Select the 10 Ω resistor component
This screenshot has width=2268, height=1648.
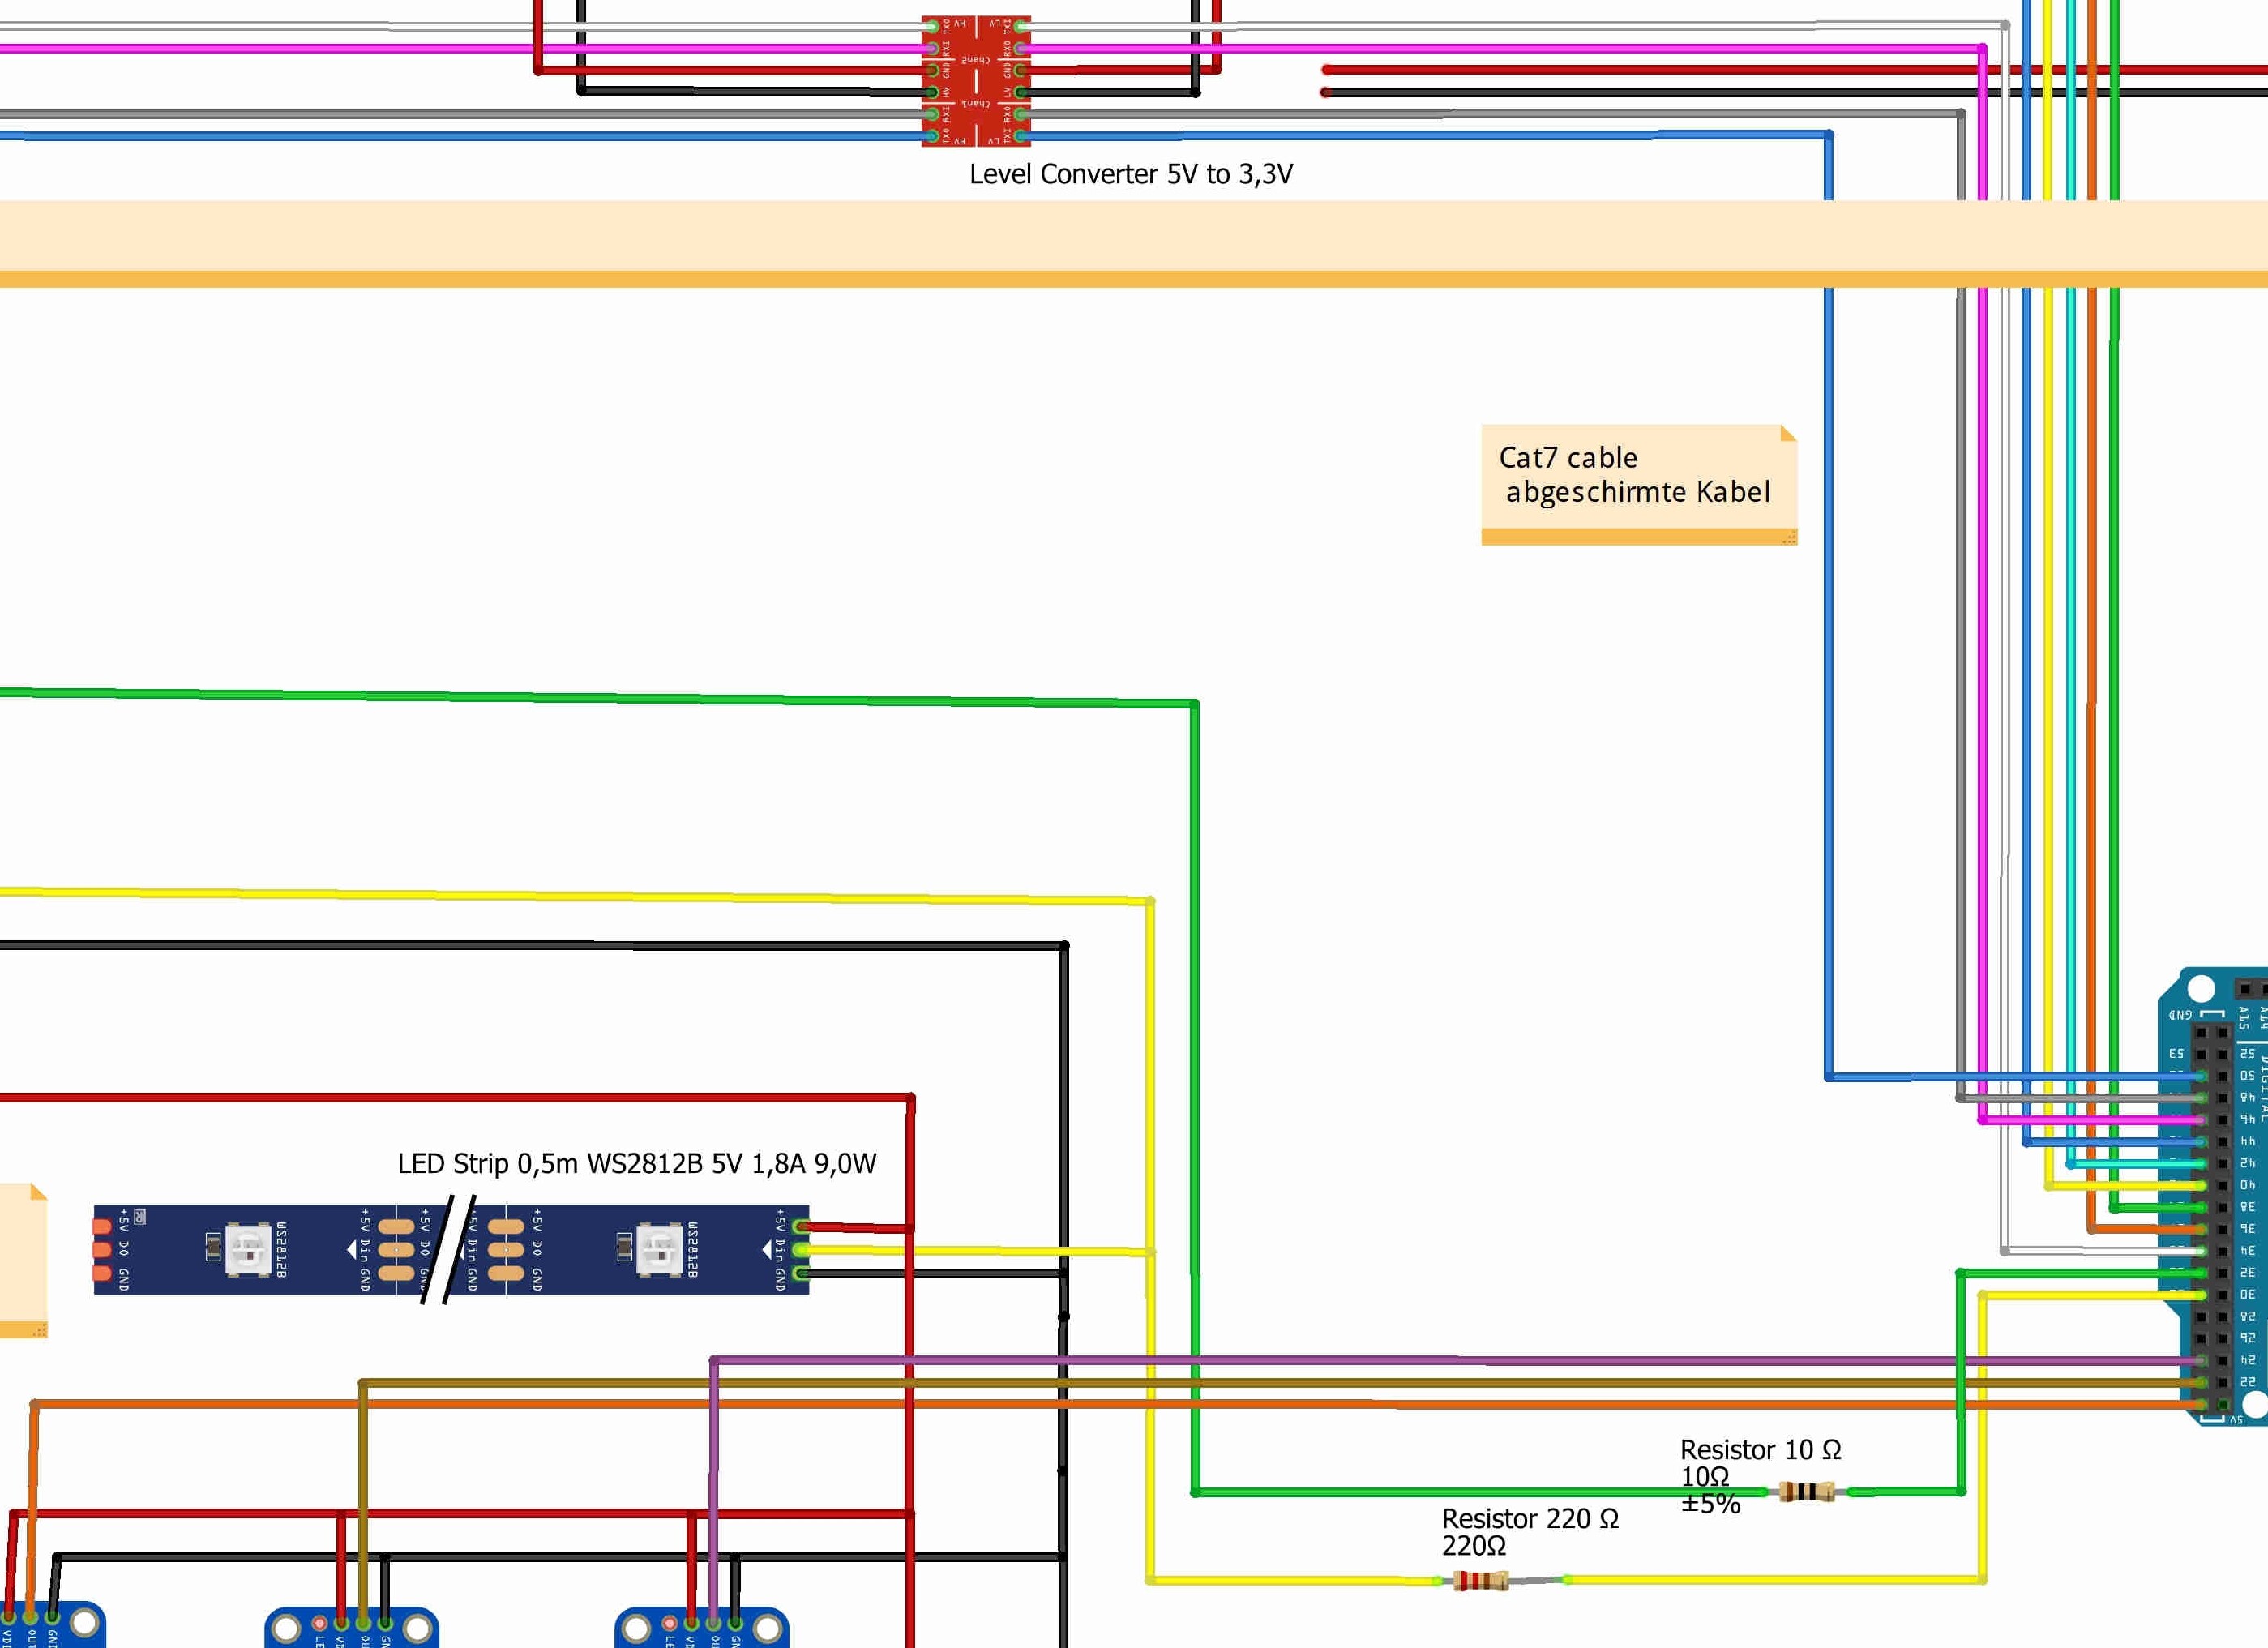click(x=1807, y=1492)
